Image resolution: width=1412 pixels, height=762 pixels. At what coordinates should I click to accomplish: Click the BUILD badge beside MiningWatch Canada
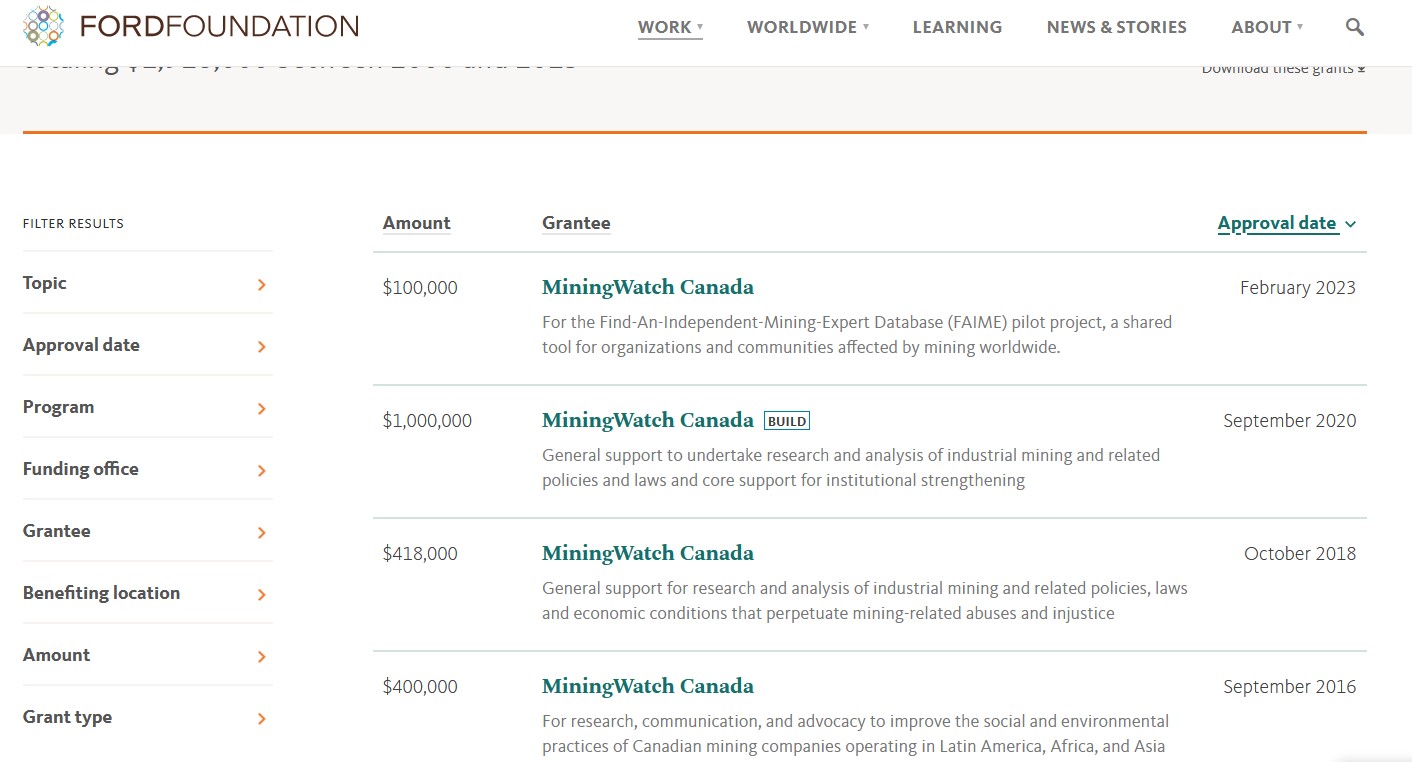click(786, 421)
